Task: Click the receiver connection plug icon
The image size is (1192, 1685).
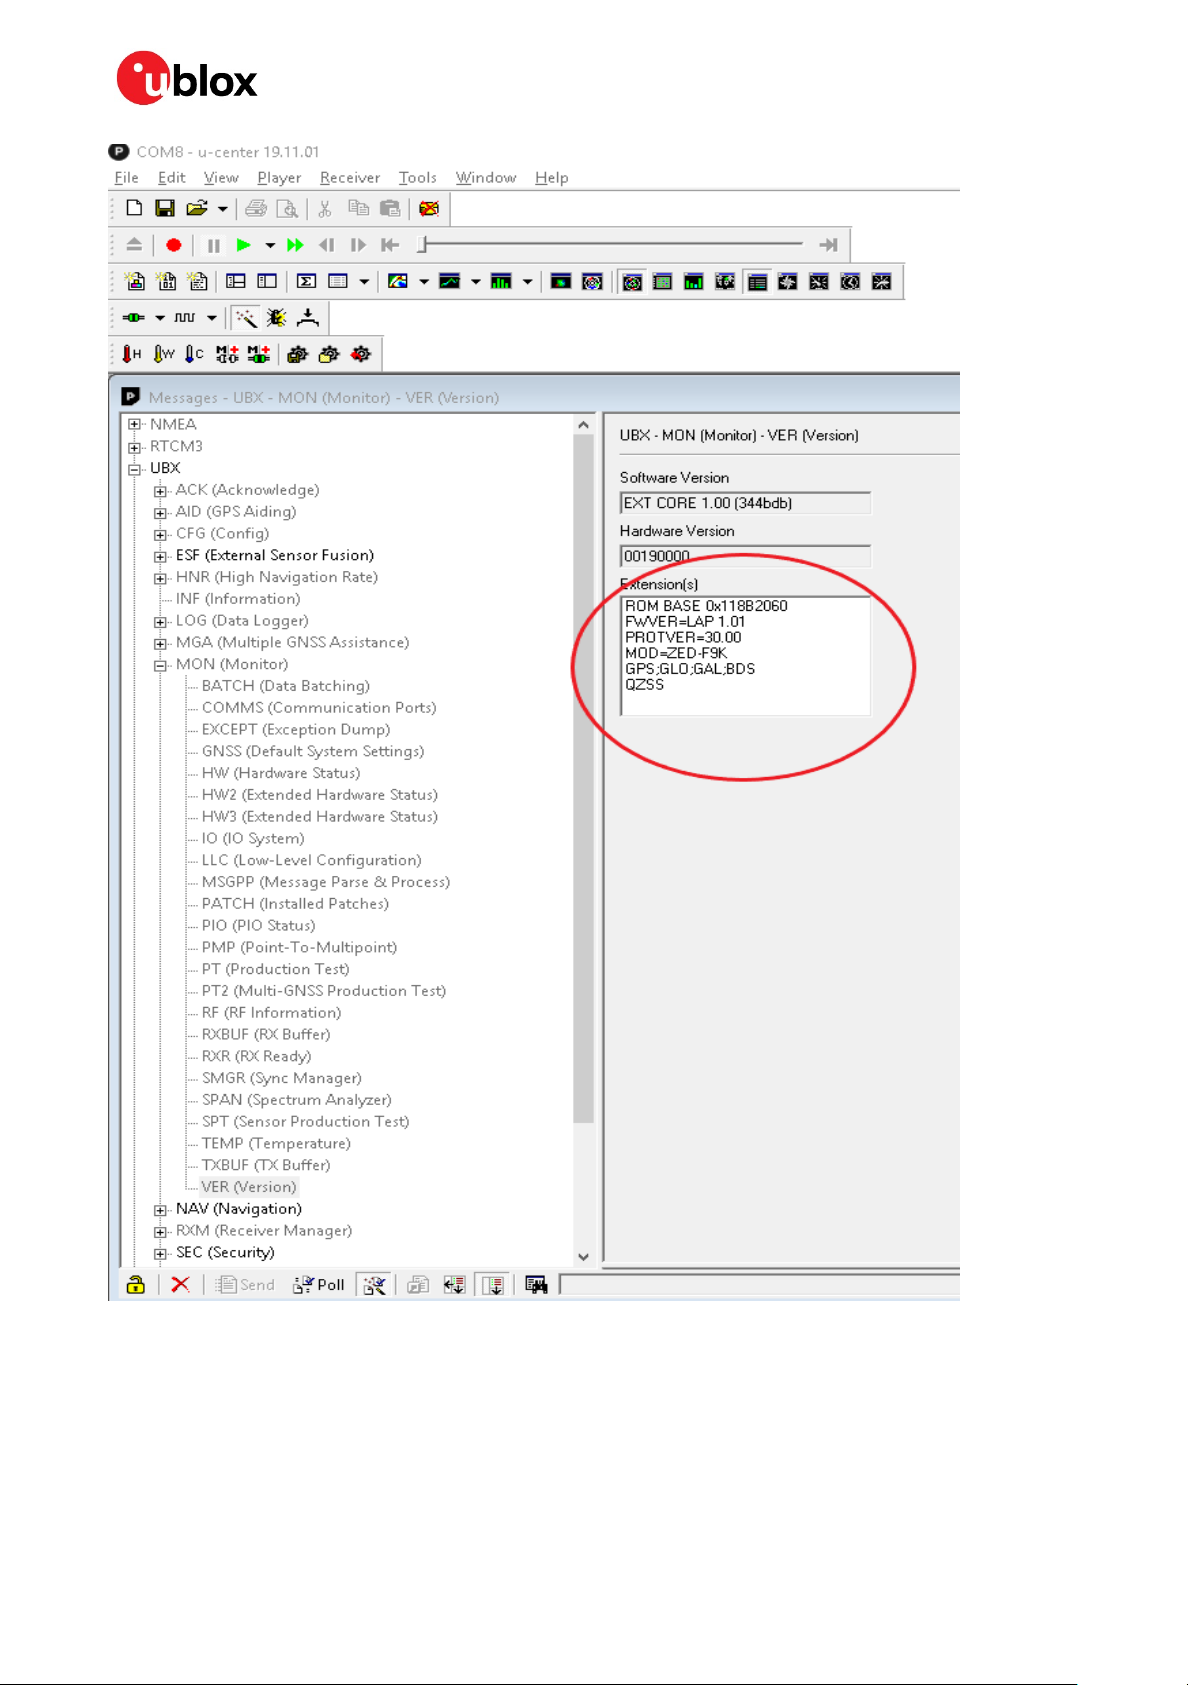Action: [x=133, y=318]
